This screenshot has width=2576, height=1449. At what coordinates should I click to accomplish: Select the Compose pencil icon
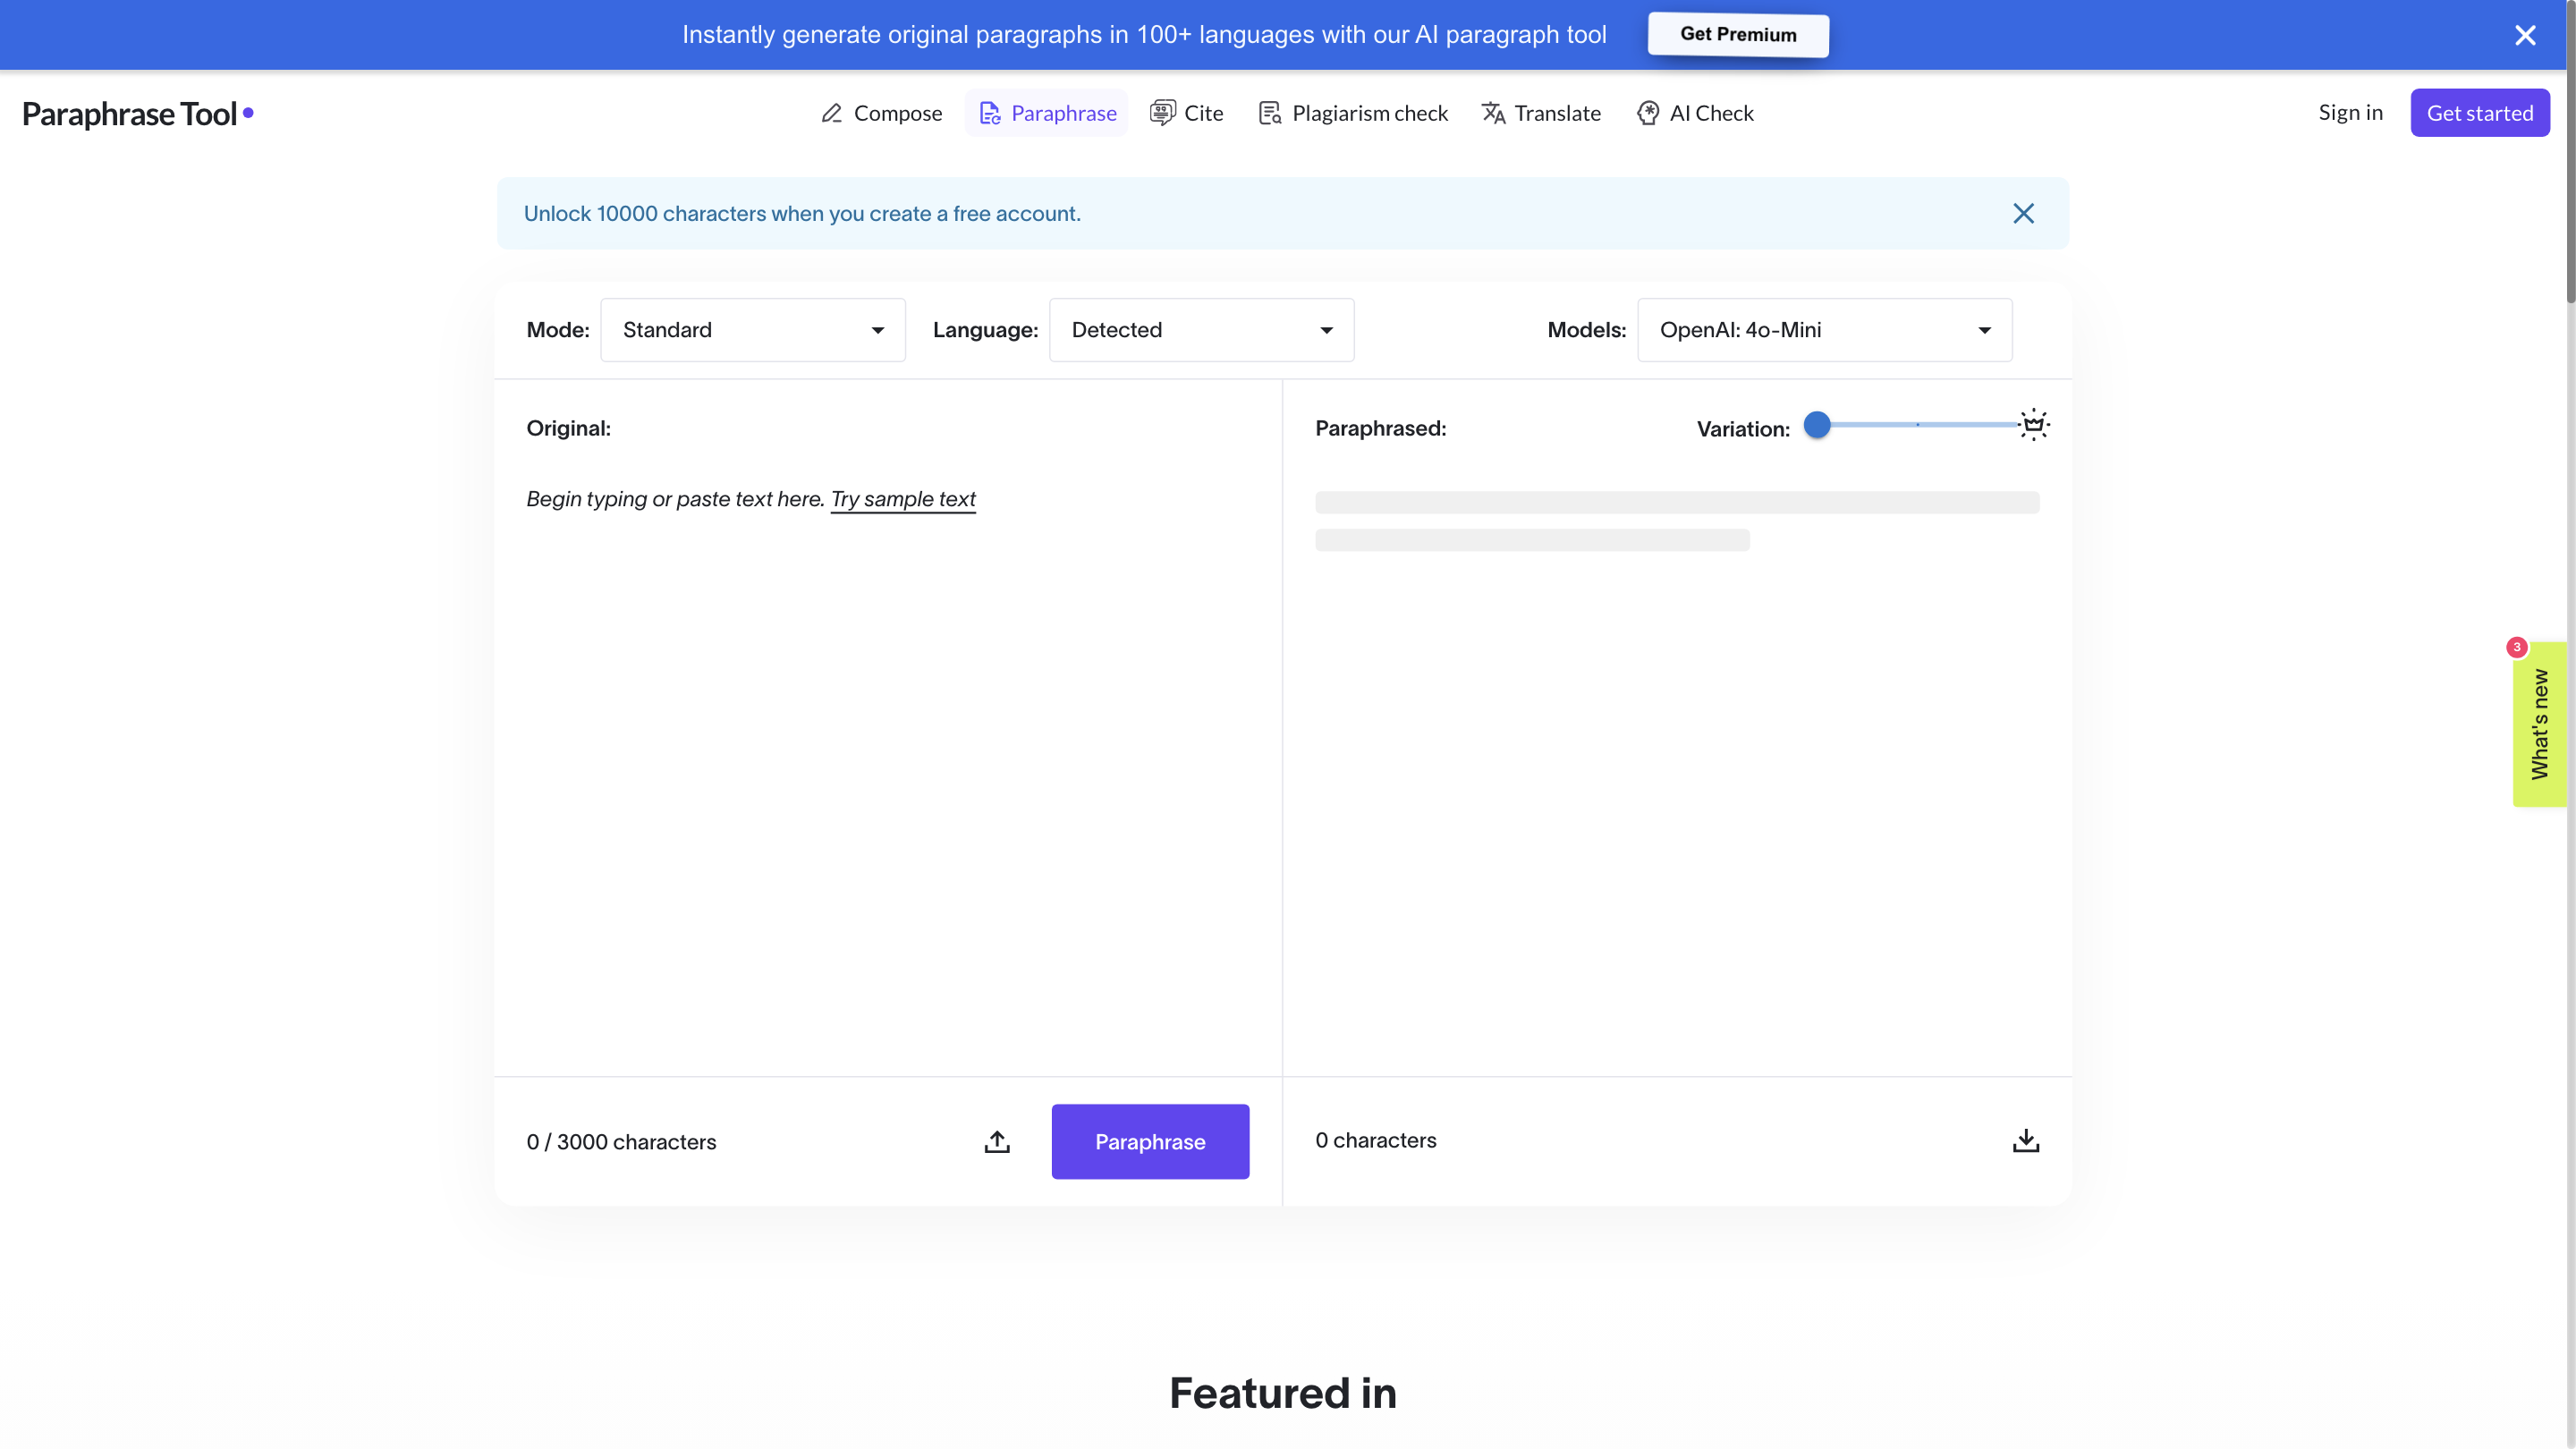point(831,113)
